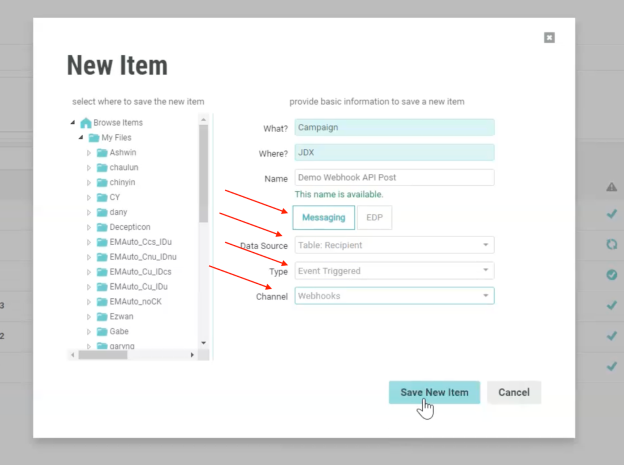The height and width of the screenshot is (465, 624).
Task: Expand the EMAuto_Ccs_IDu folder node
Action: pyautogui.click(x=88, y=242)
